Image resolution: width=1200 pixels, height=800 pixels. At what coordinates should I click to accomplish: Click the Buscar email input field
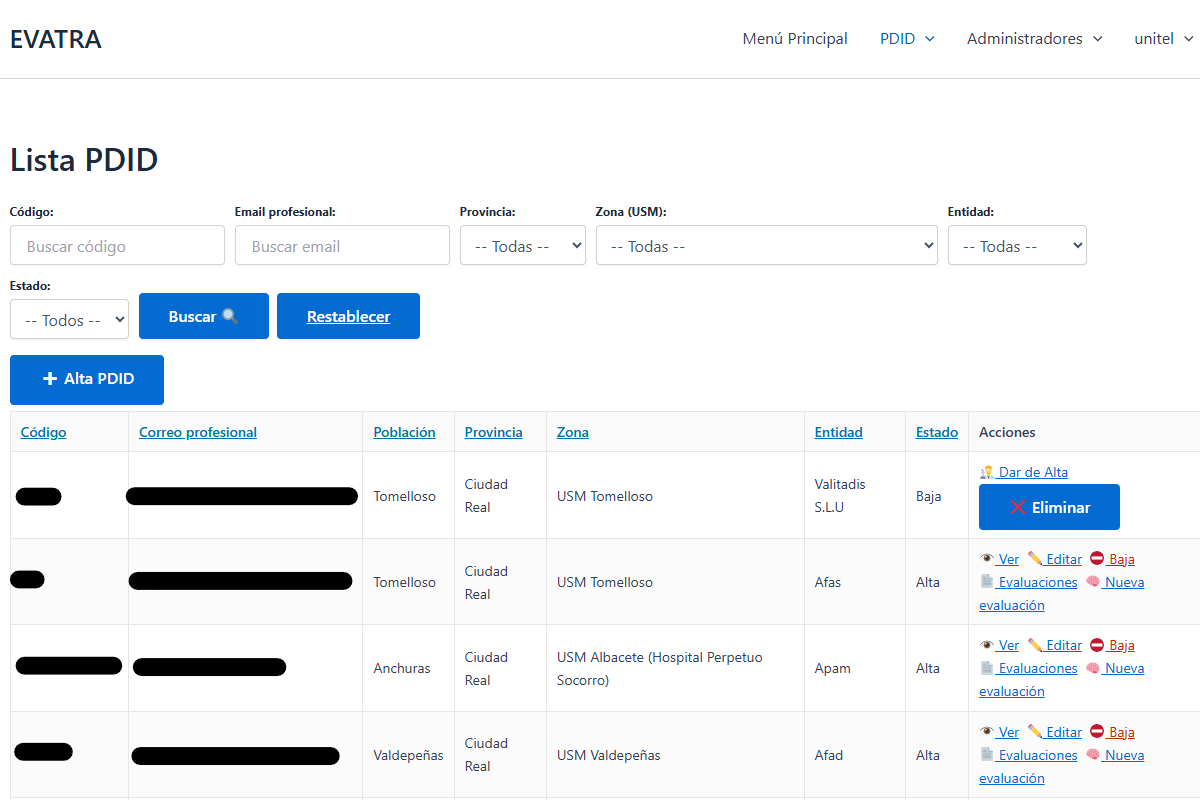342,245
